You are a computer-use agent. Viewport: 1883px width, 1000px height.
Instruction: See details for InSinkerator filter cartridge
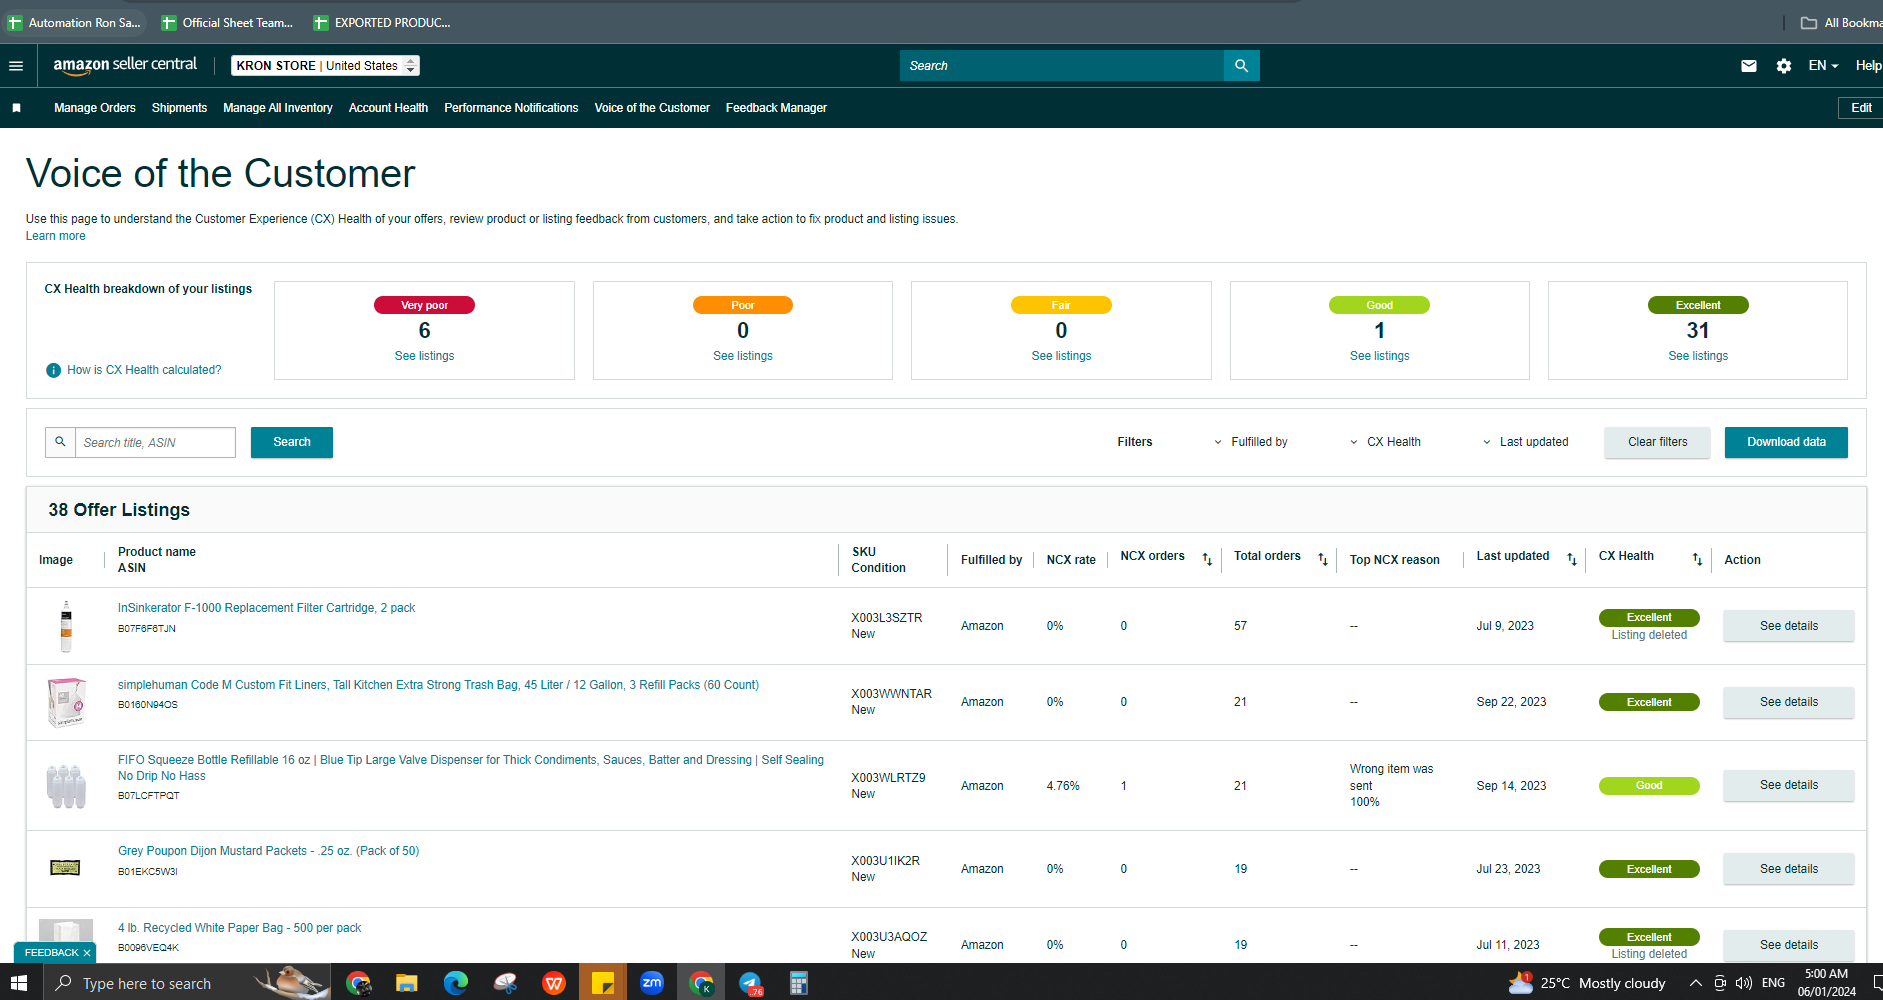[1789, 626]
